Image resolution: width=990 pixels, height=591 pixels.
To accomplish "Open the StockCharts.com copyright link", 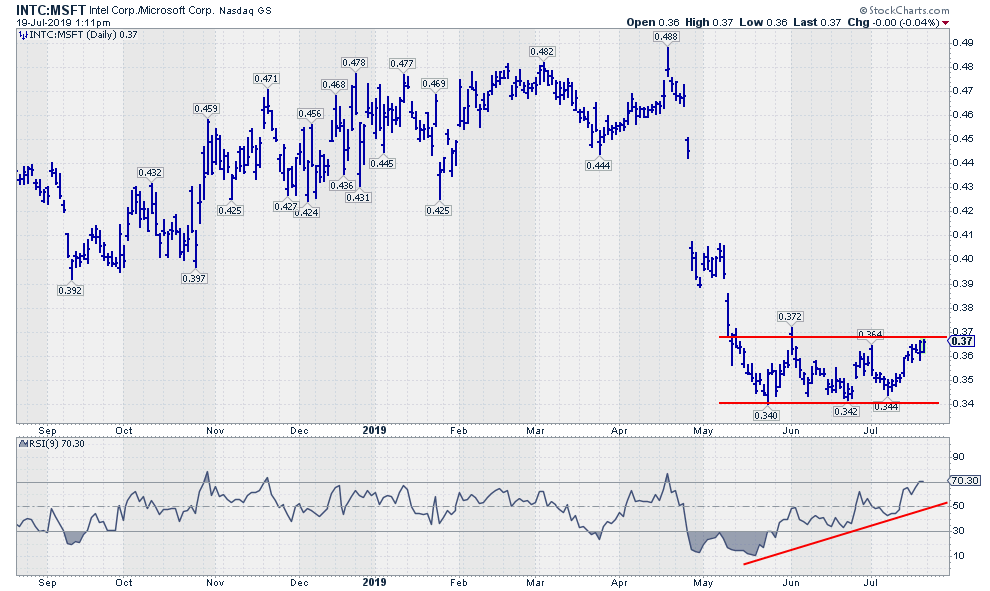I will click(904, 10).
